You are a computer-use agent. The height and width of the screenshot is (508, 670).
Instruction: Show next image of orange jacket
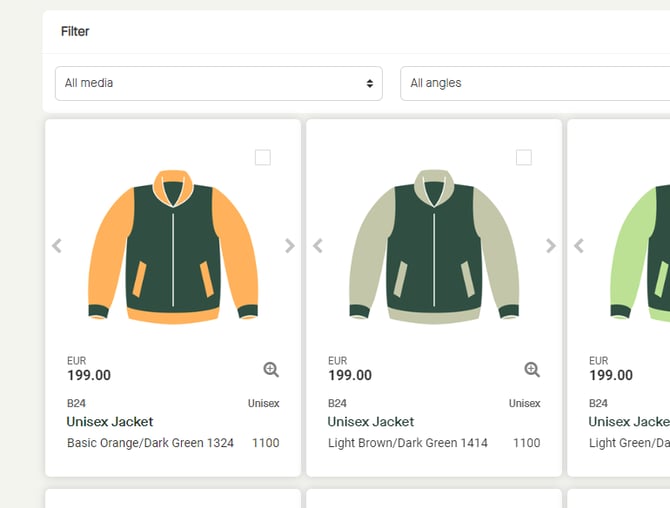289,246
